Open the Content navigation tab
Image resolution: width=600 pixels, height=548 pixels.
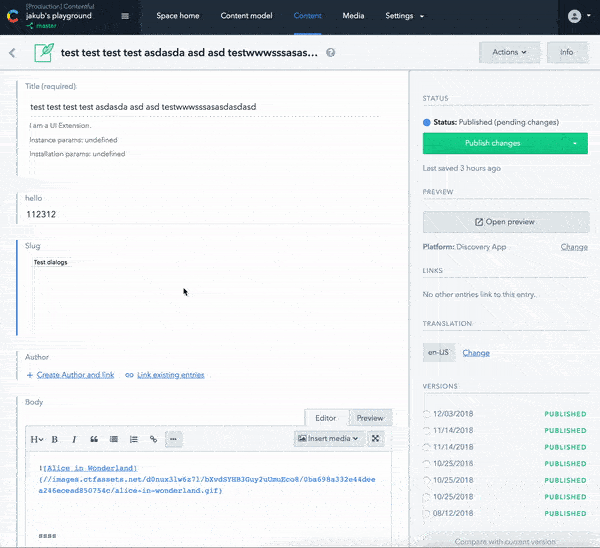308,16
